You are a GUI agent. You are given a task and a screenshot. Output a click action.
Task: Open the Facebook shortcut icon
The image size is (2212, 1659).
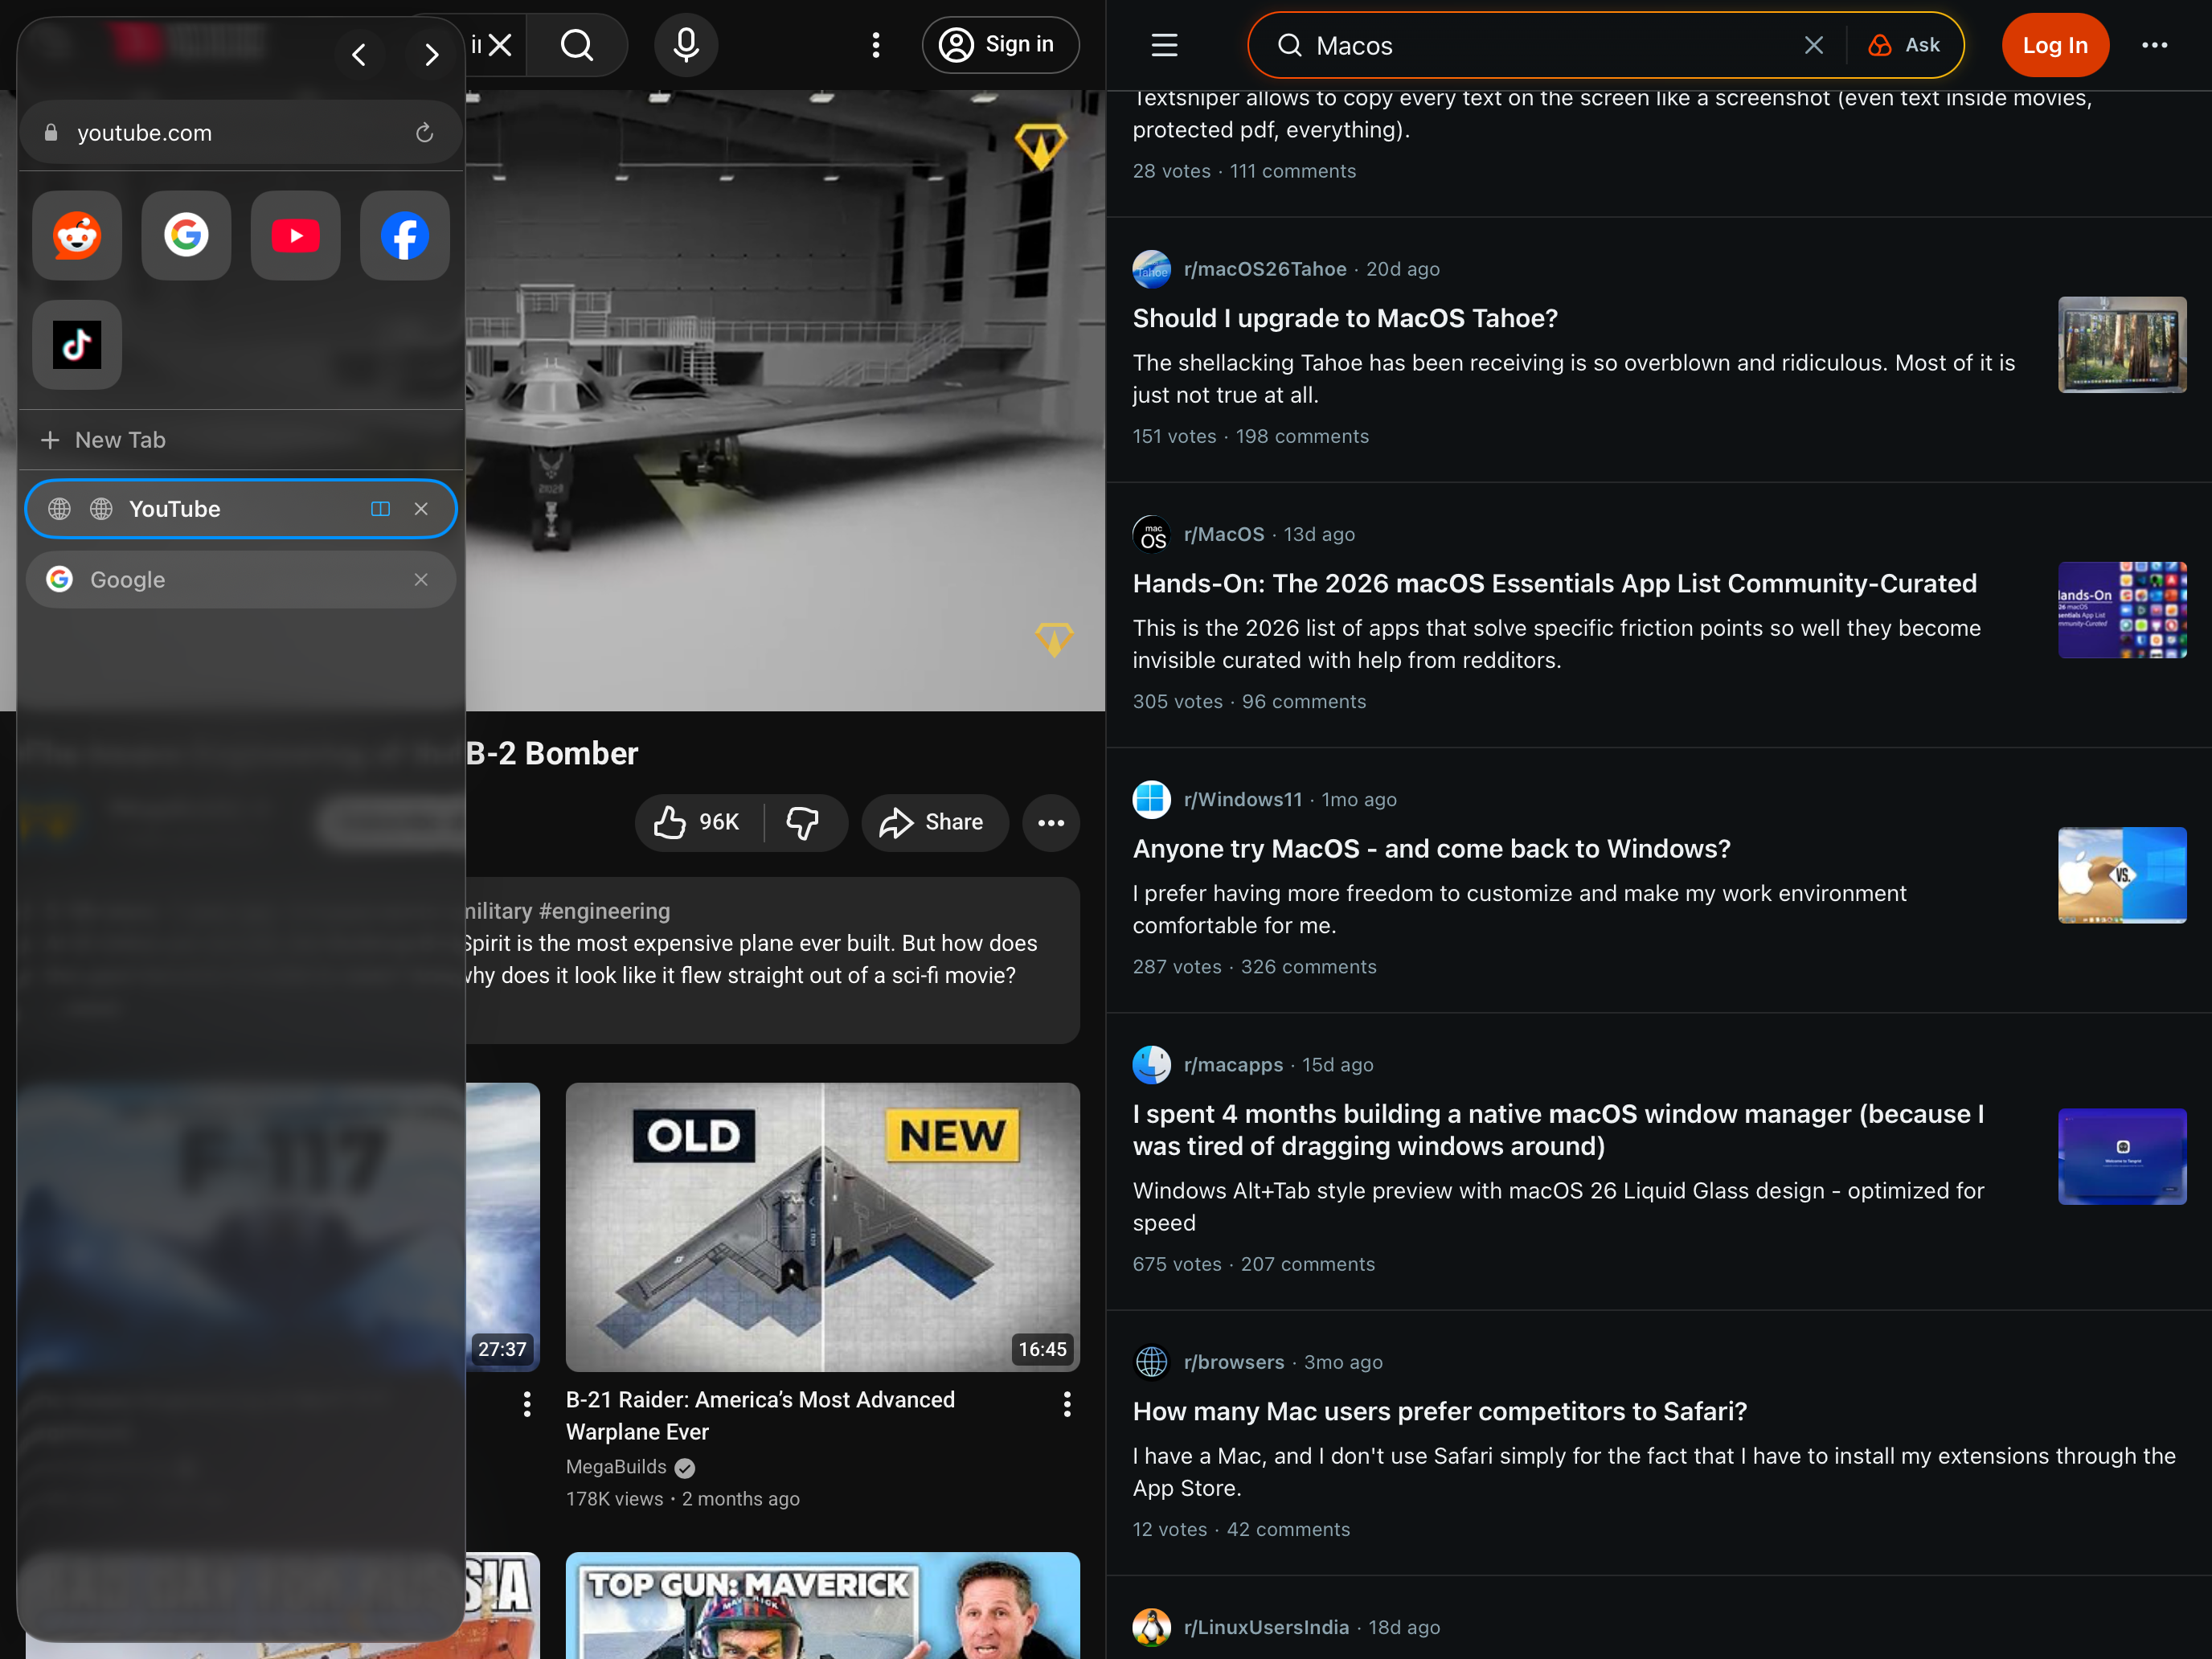(404, 235)
